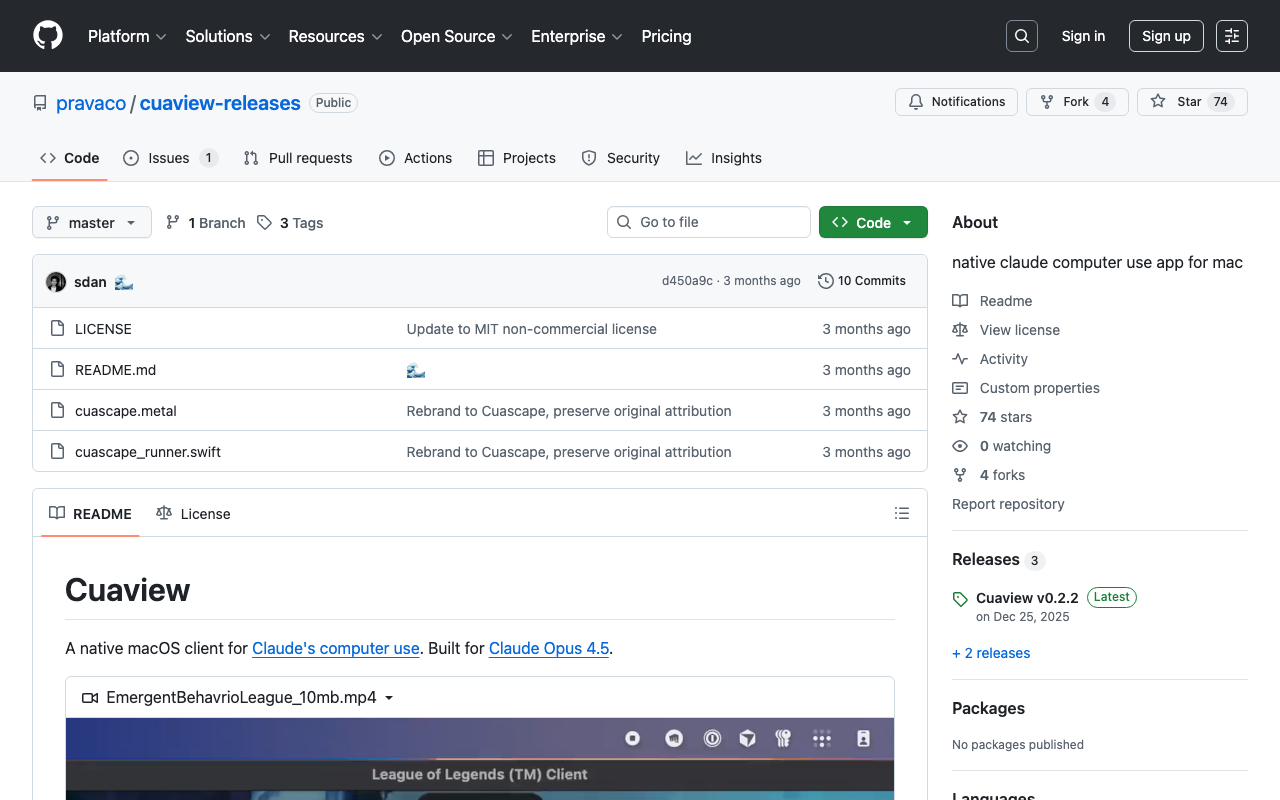Image resolution: width=1280 pixels, height=800 pixels.
Task: Open the License tab in the README section
Action: [193, 513]
